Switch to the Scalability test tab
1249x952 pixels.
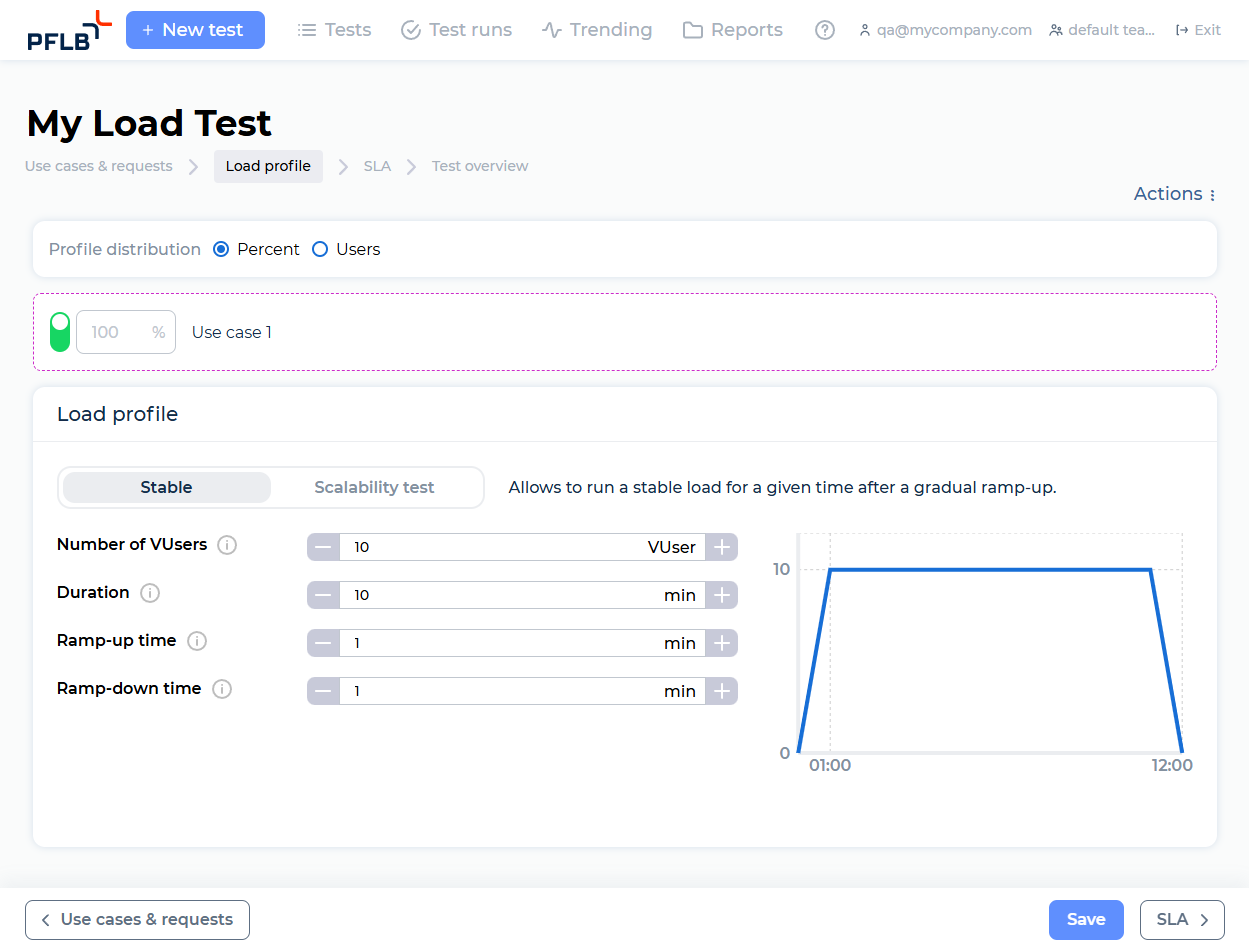coord(374,487)
